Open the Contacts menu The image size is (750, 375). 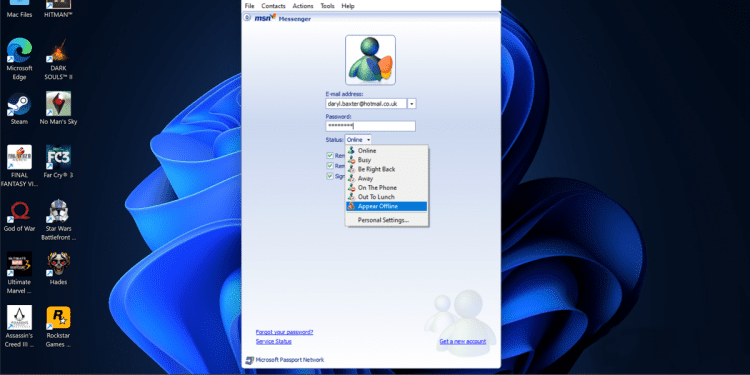[273, 6]
